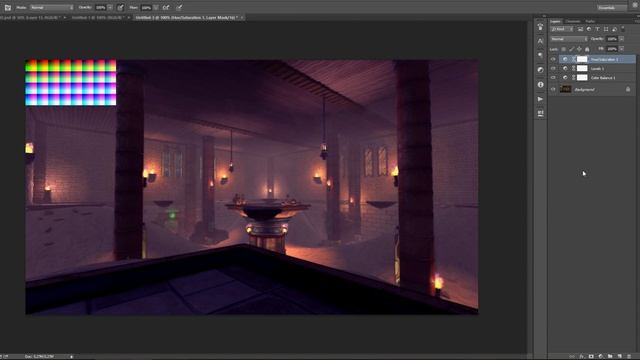Viewport: 640px width, 360px height.
Task: Enable airbrush mode icon
Action: pyautogui.click(x=166, y=7)
